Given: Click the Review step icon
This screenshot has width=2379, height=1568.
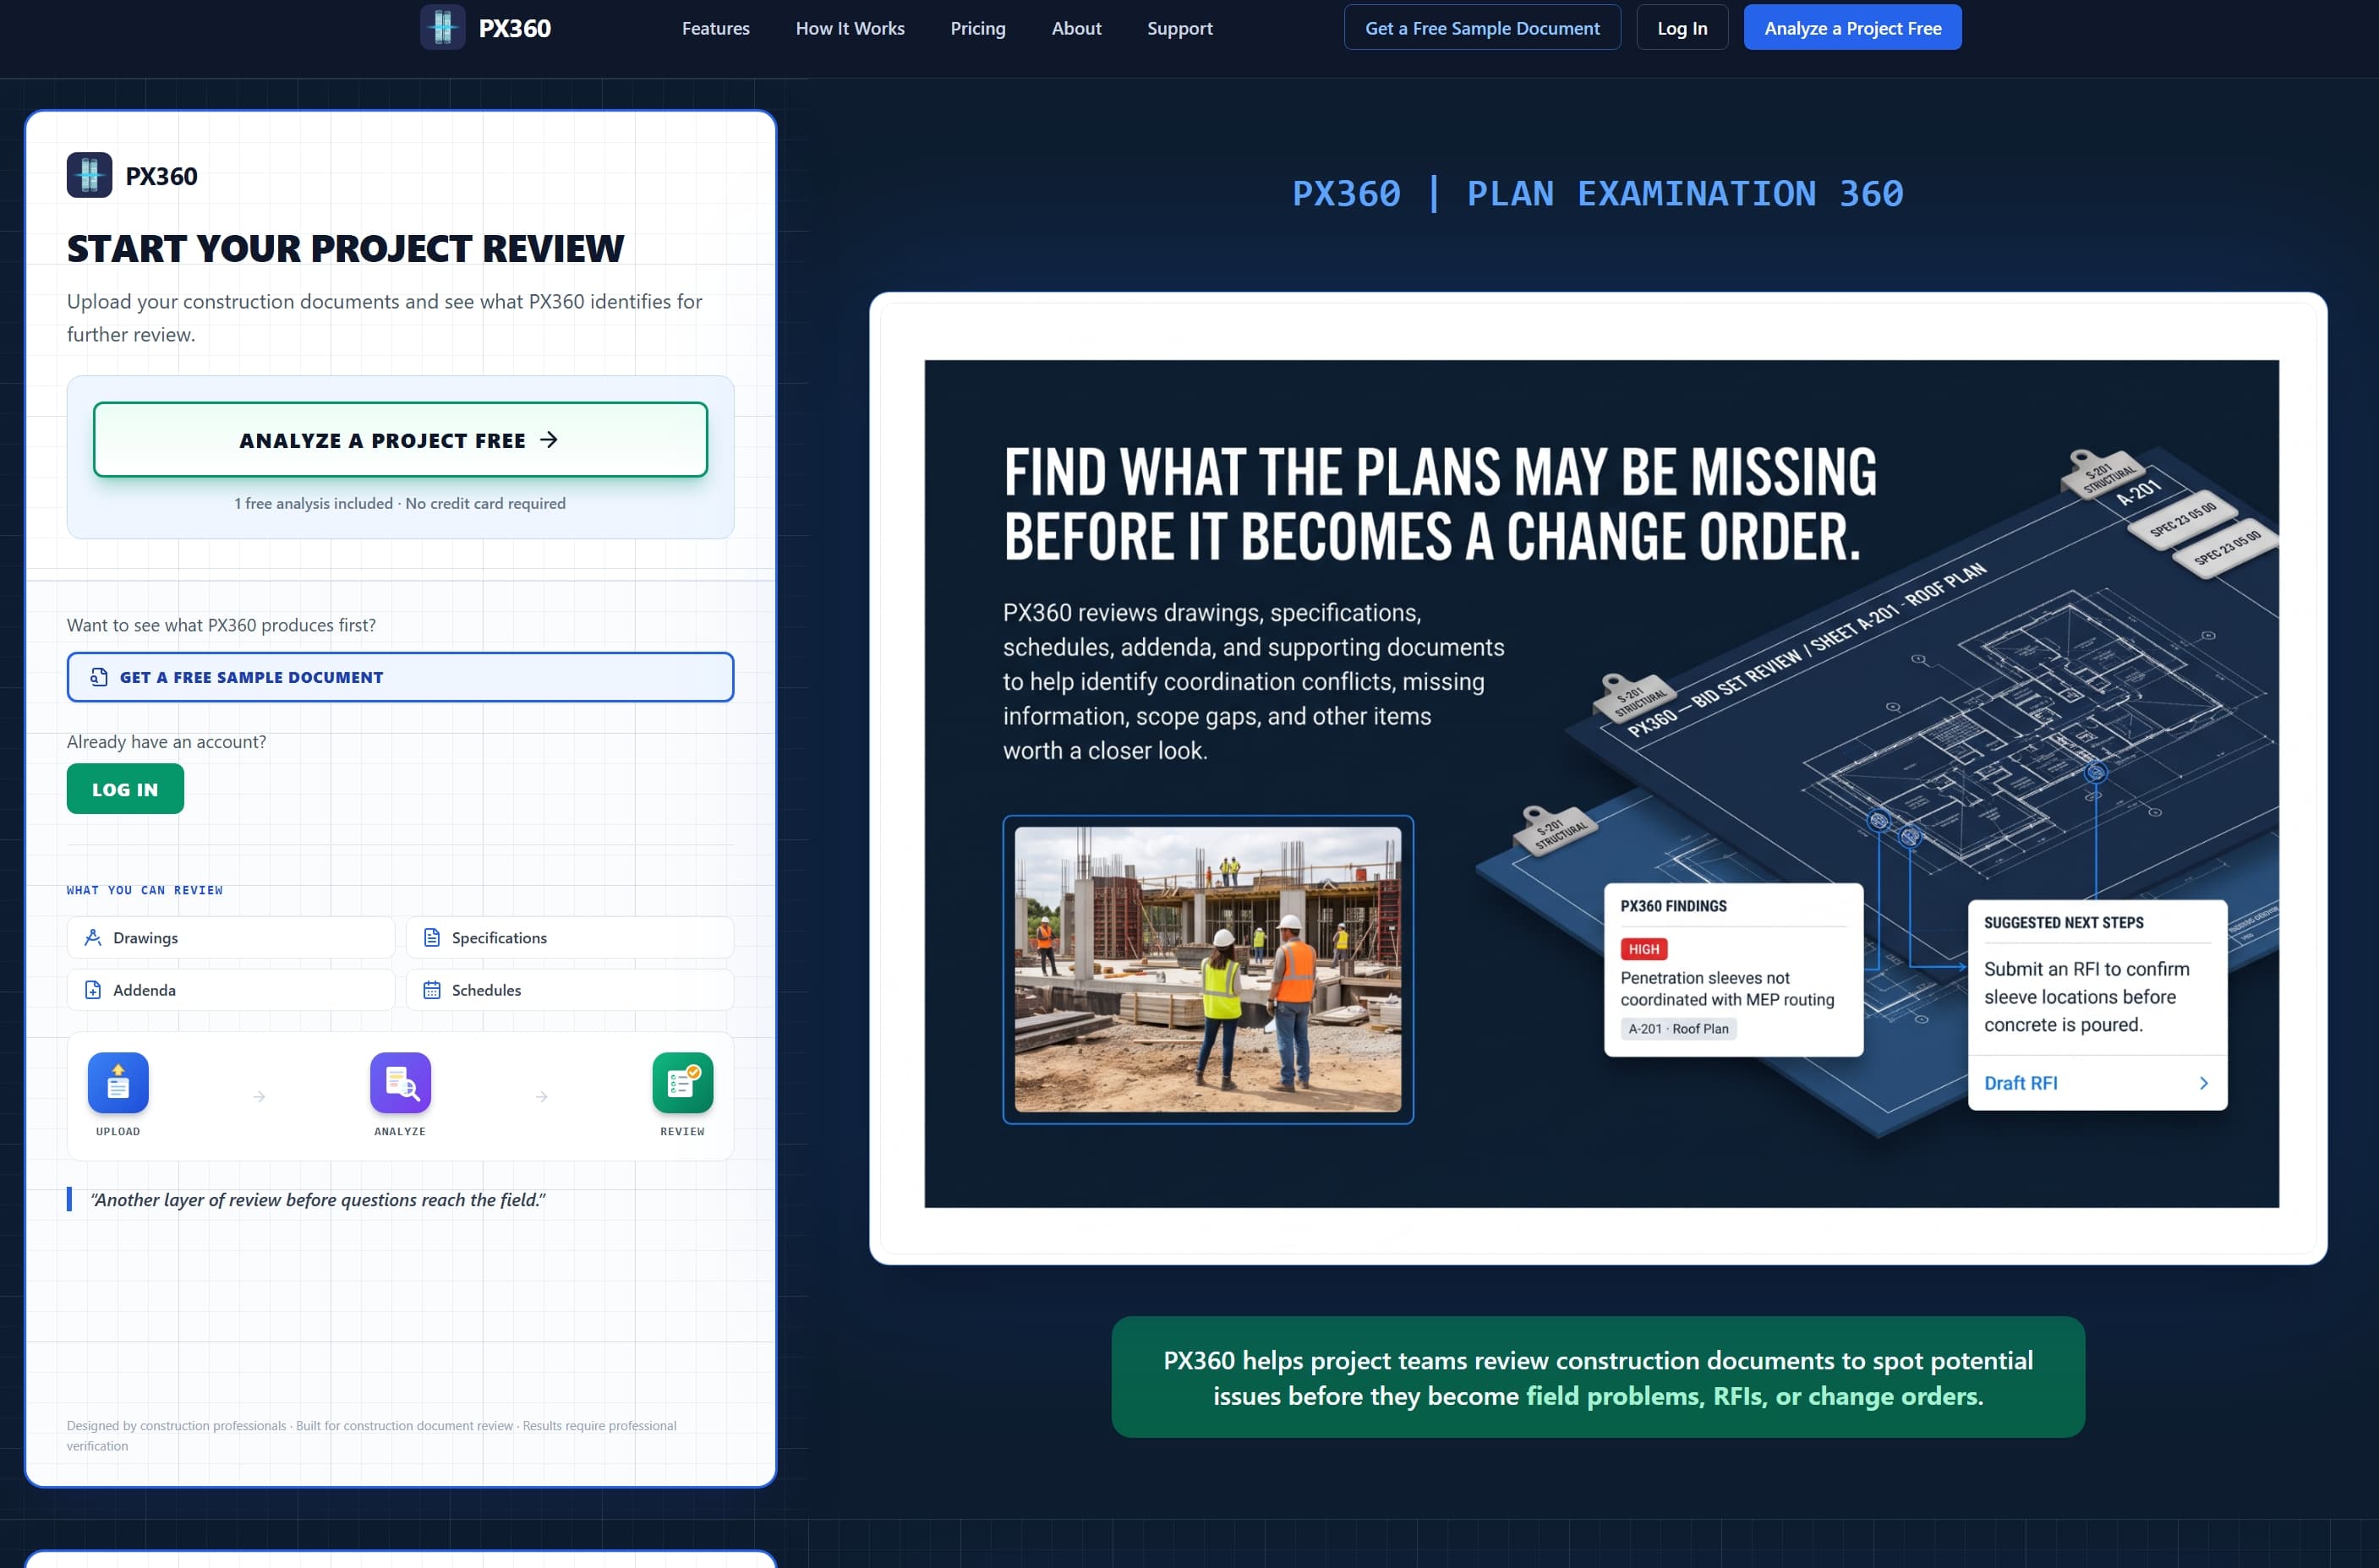Looking at the screenshot, I should coord(682,1082).
